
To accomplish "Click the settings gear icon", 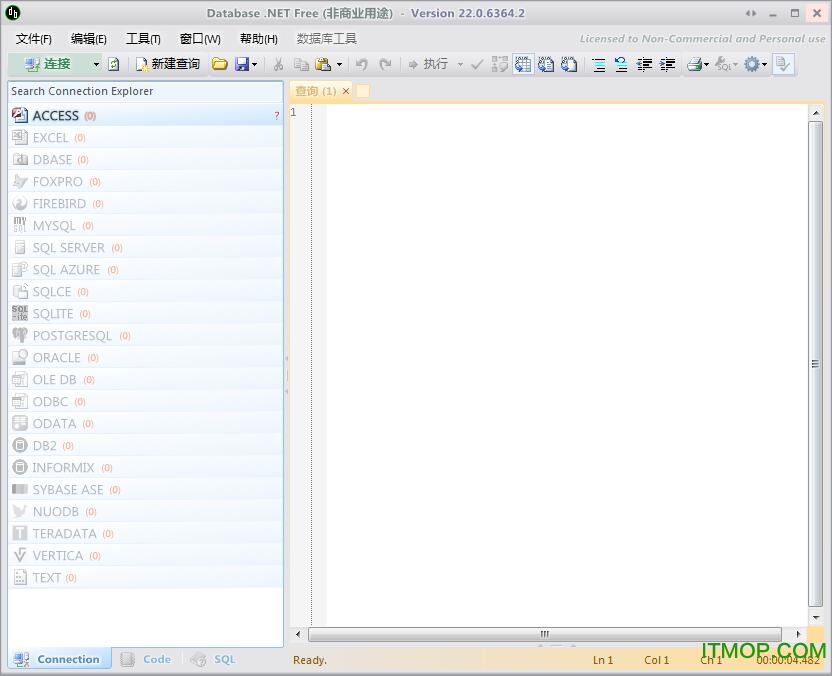I will (x=751, y=64).
